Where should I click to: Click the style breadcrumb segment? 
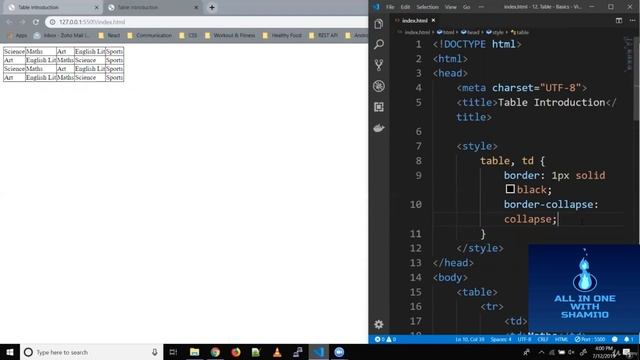click(x=495, y=32)
